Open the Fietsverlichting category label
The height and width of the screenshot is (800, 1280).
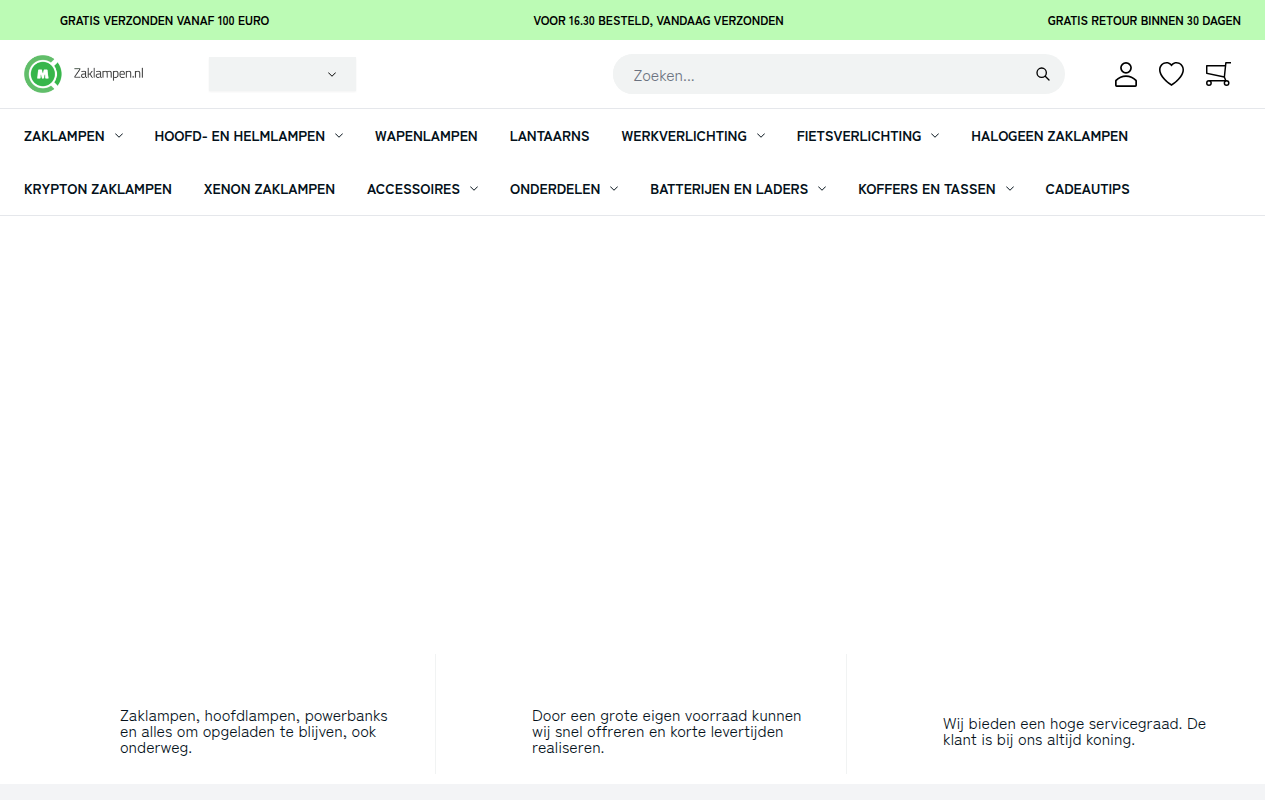[x=859, y=136]
